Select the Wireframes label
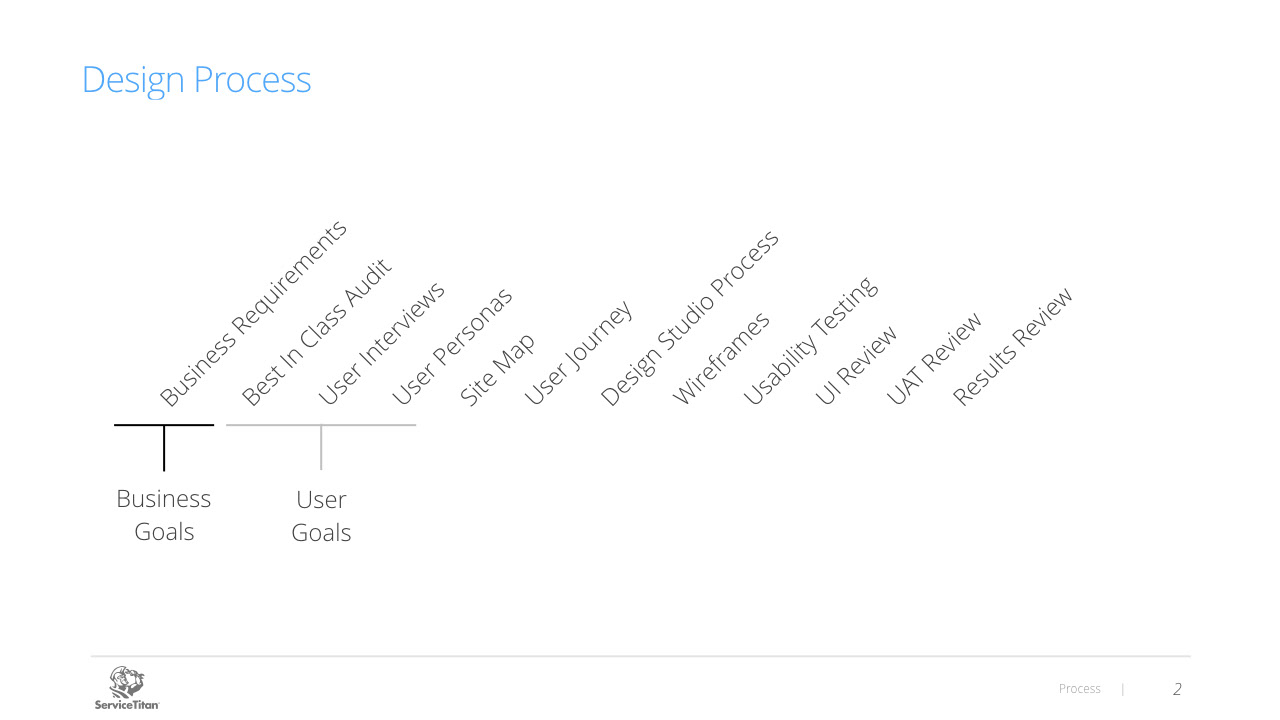Image resolution: width=1280 pixels, height=720 pixels. click(x=721, y=358)
